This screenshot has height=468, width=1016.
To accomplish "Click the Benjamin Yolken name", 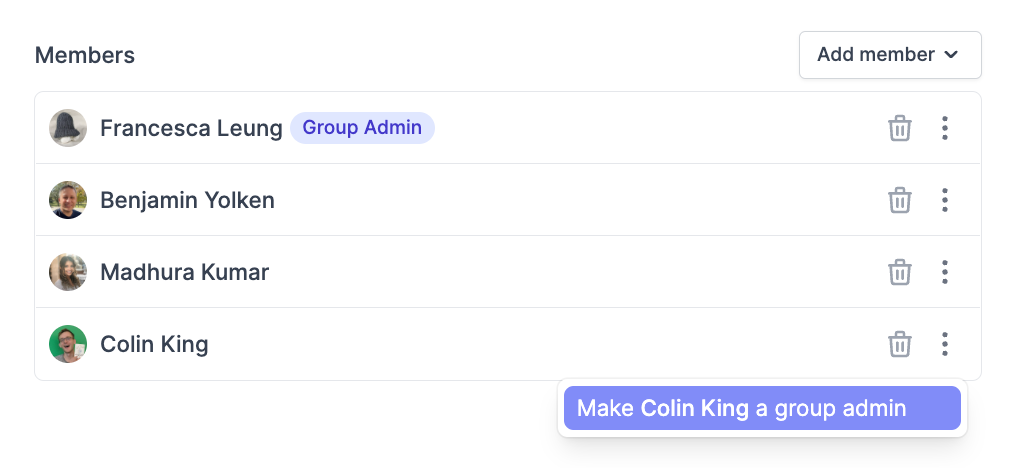I will 187,200.
